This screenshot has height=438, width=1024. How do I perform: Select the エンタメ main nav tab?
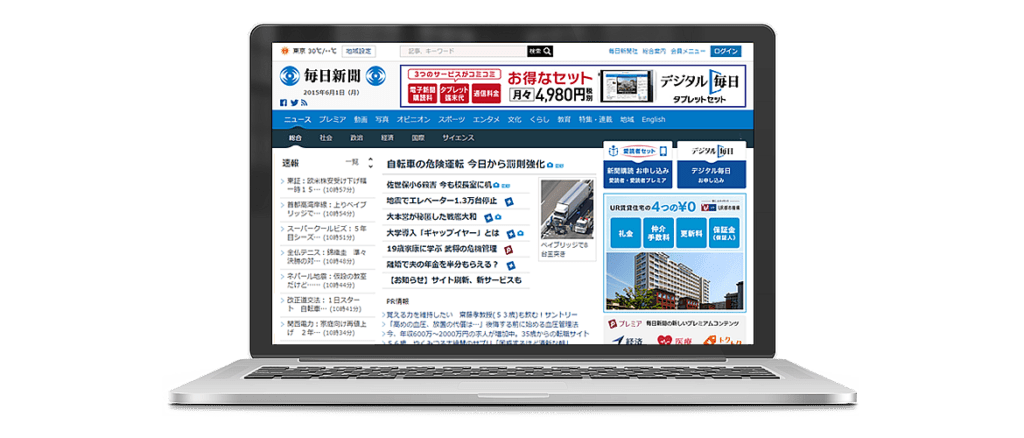pyautogui.click(x=486, y=119)
